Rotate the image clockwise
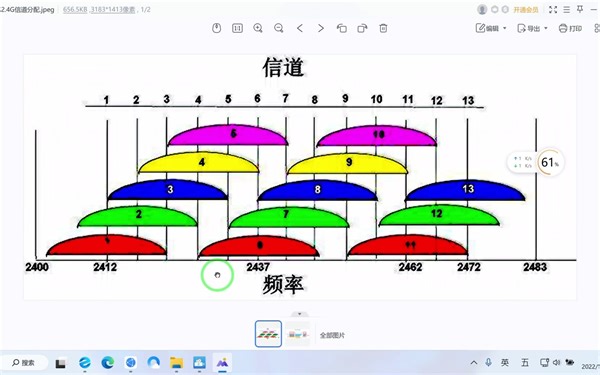Screen dimensions: 600x375 click(x=362, y=28)
